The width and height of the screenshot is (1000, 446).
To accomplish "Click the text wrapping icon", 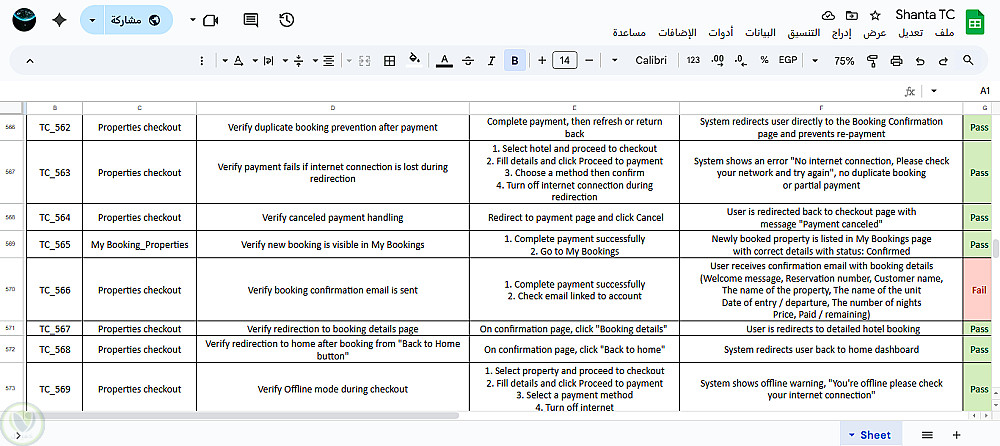I will click(268, 61).
